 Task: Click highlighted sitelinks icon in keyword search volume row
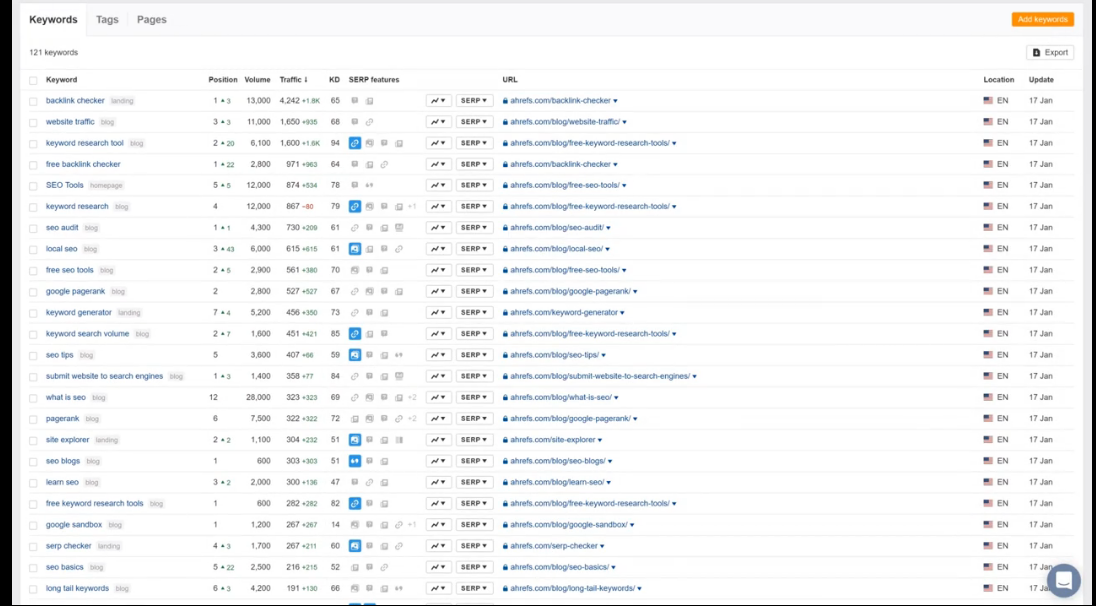[355, 334]
